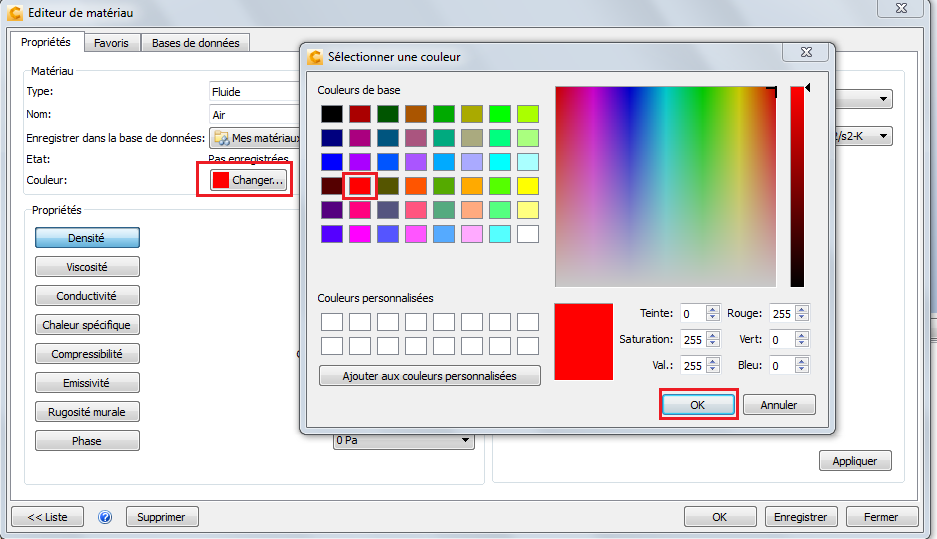Click the Type field showing Fluide
The width and height of the screenshot is (937, 539).
(x=255, y=91)
